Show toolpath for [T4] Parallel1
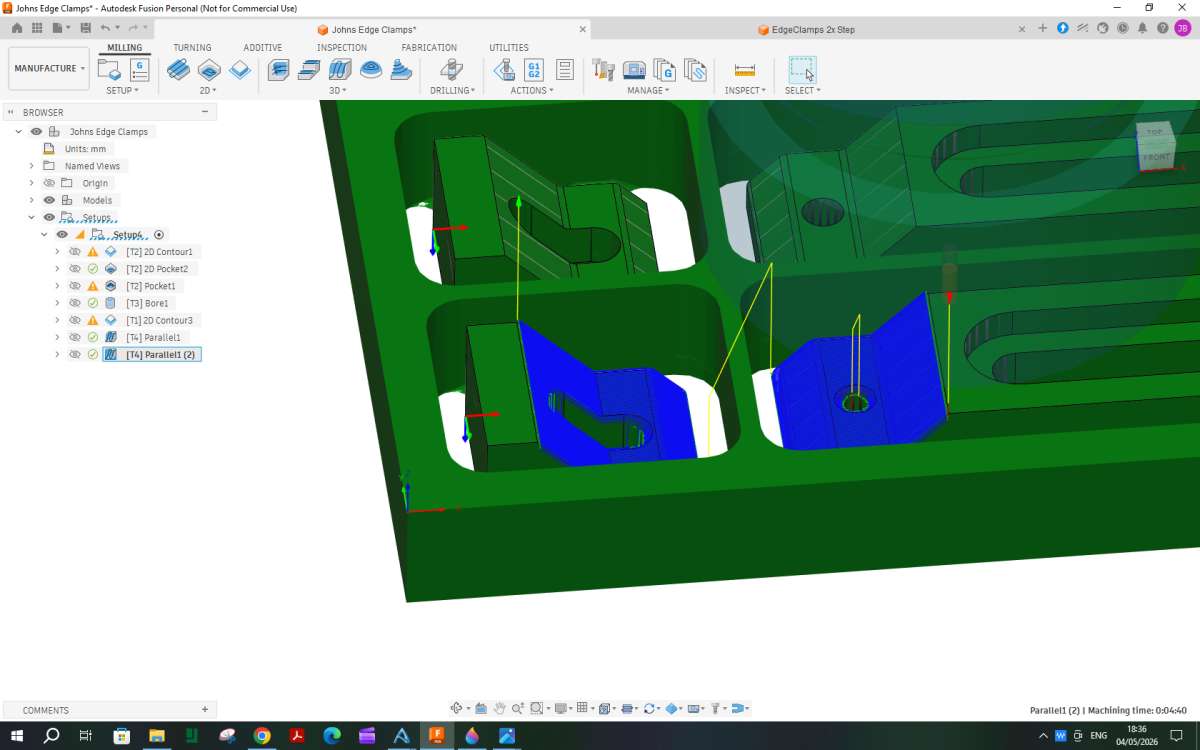Image resolution: width=1200 pixels, height=750 pixels. tap(75, 337)
